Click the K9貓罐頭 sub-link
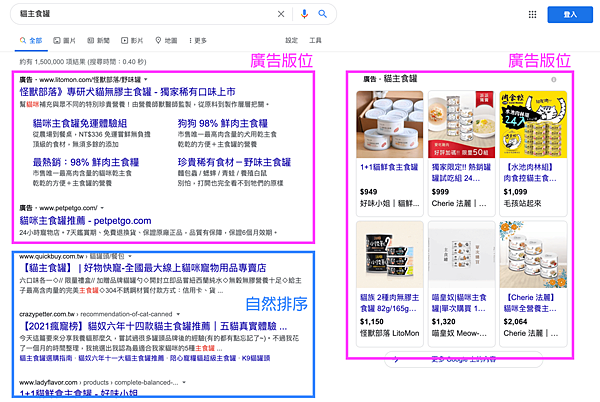Image resolution: width=600 pixels, height=402 pixels. pyautogui.click(x=256, y=358)
